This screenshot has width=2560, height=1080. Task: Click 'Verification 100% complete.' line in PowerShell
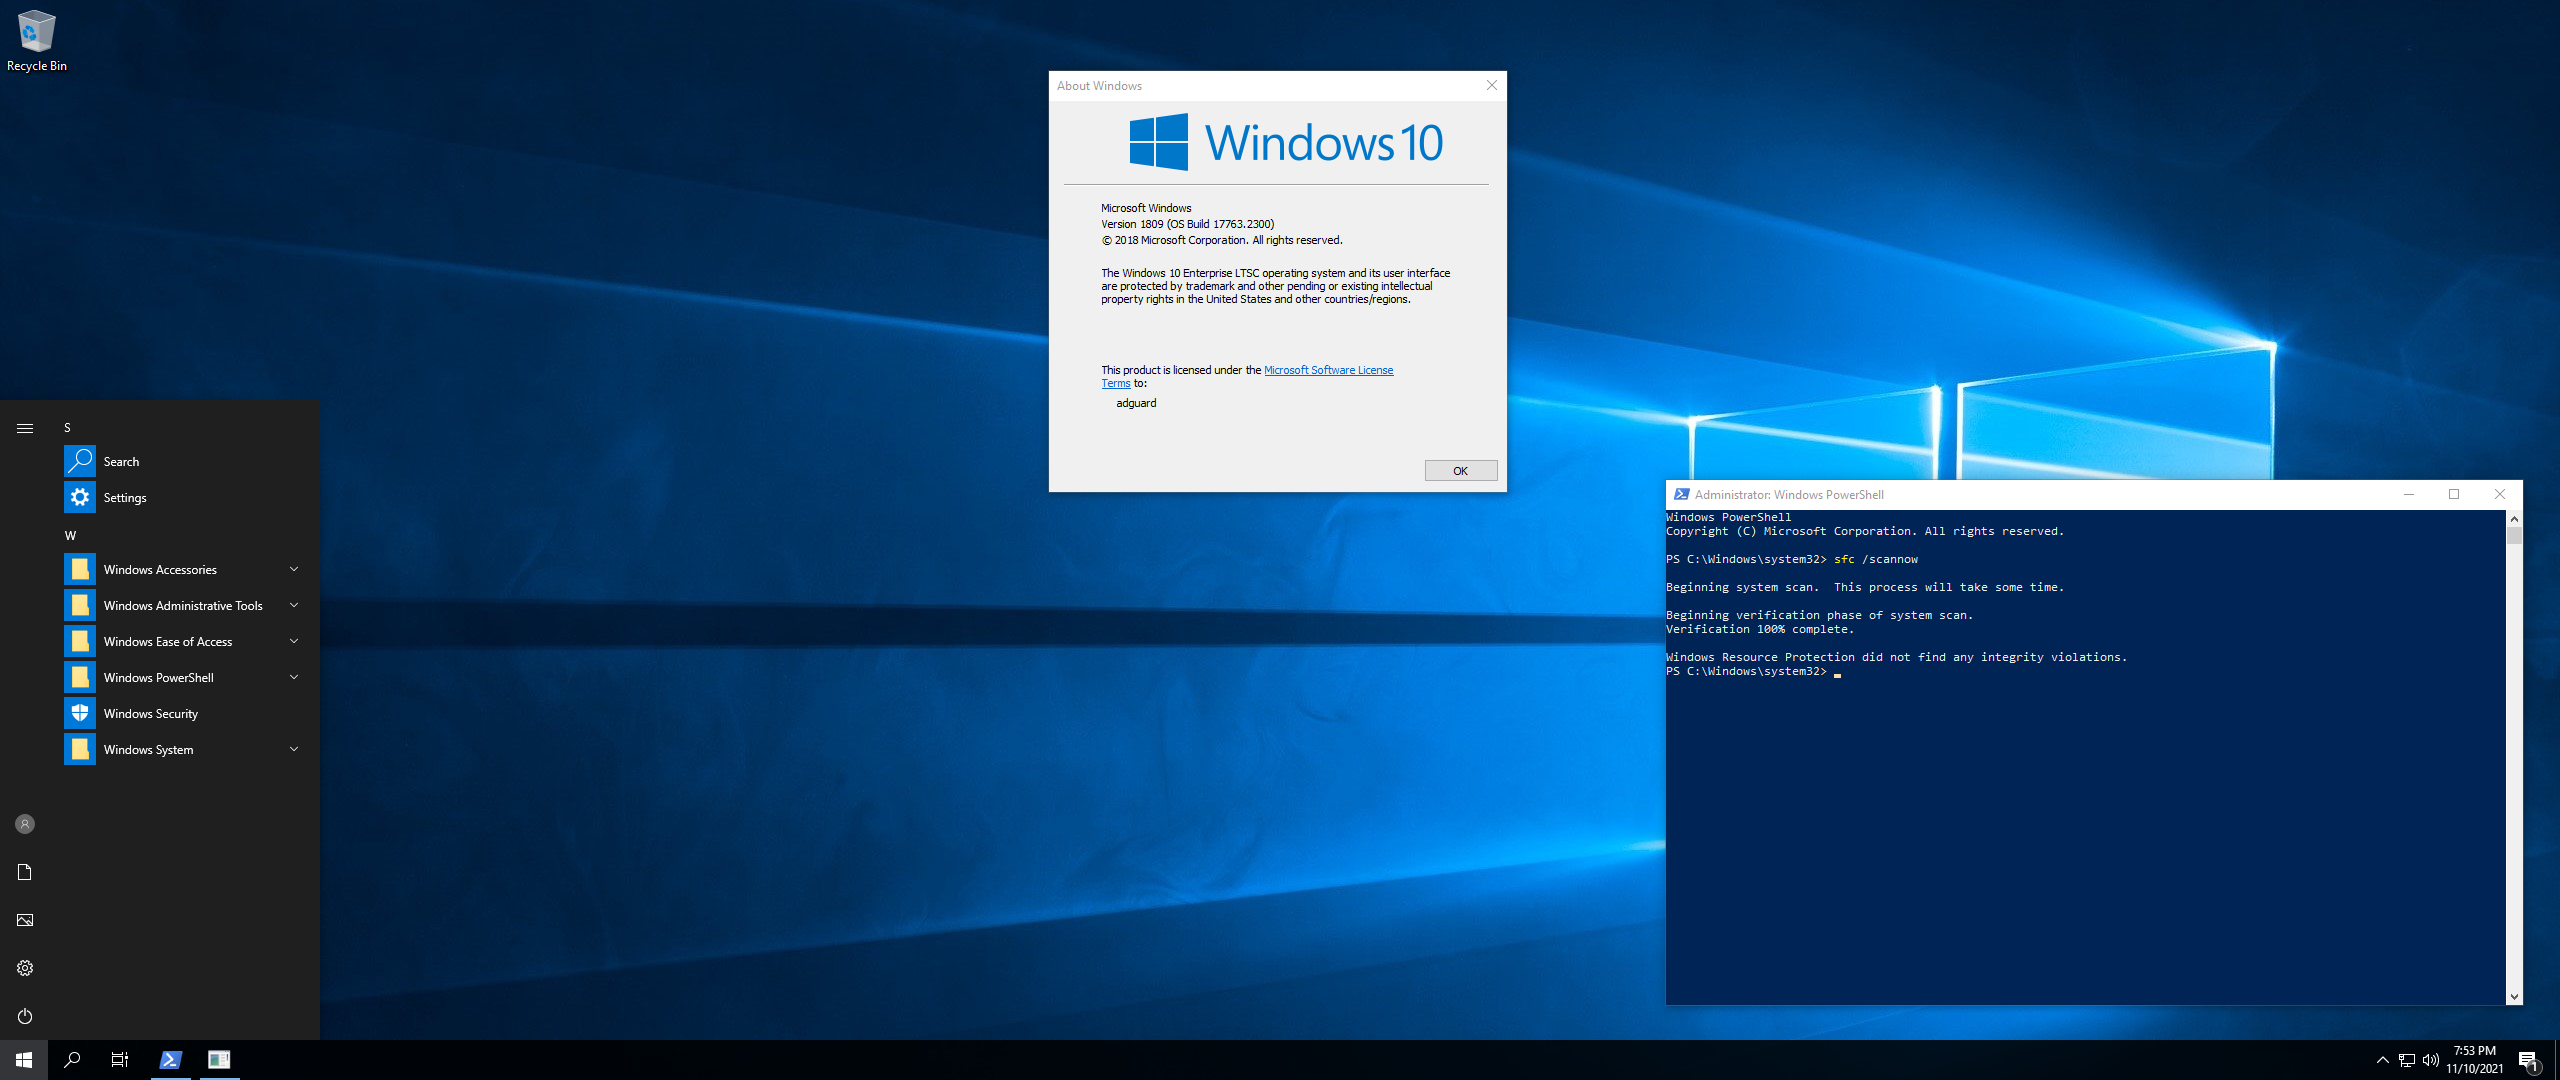coord(1760,629)
